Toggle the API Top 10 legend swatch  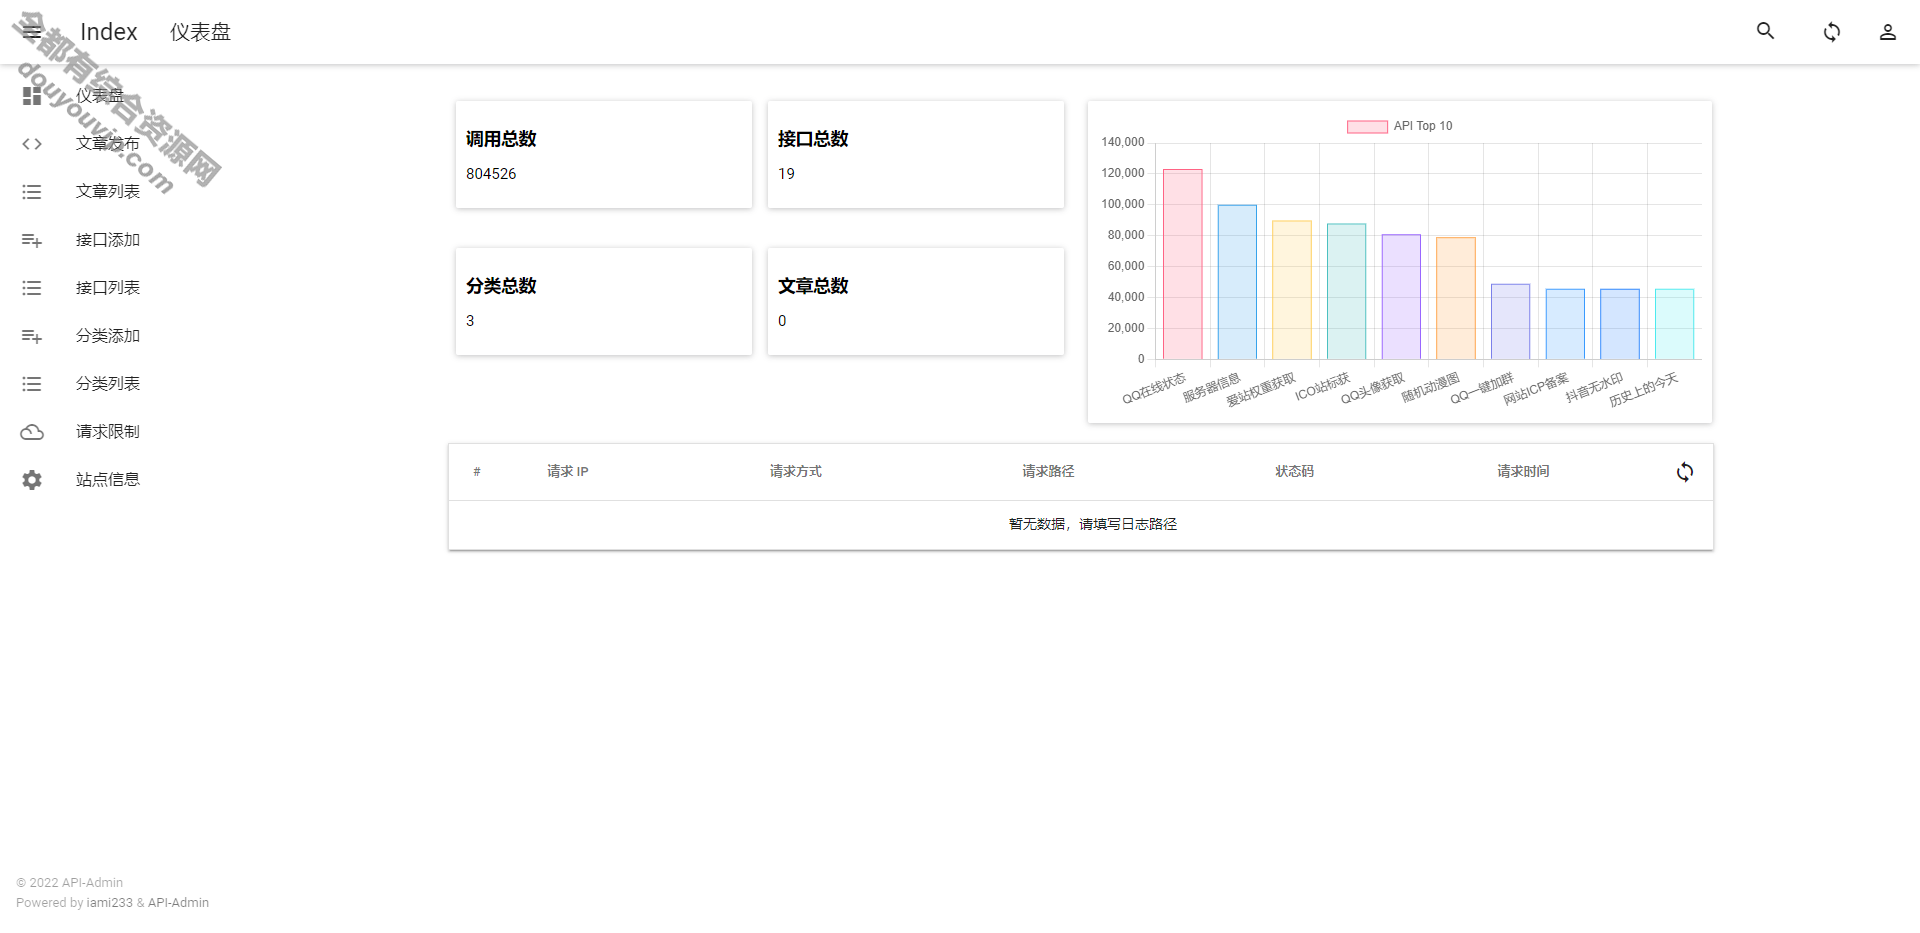pyautogui.click(x=1367, y=126)
